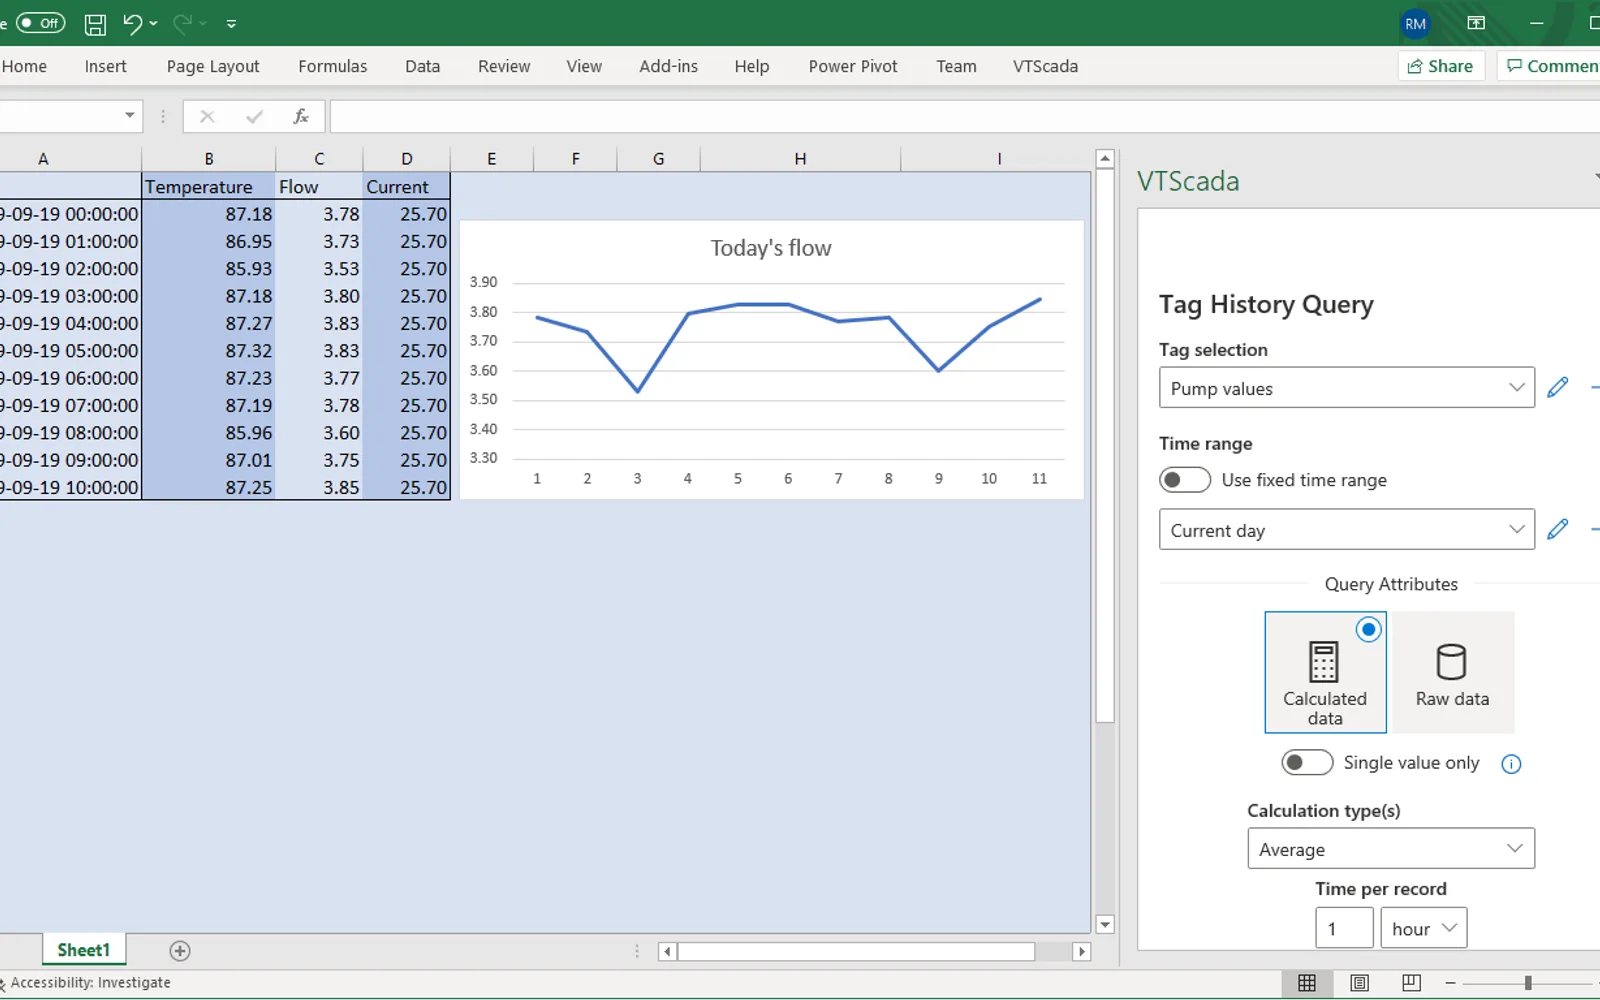The width and height of the screenshot is (1600, 1000).
Task: Select the Raw data option
Action: point(1453,672)
